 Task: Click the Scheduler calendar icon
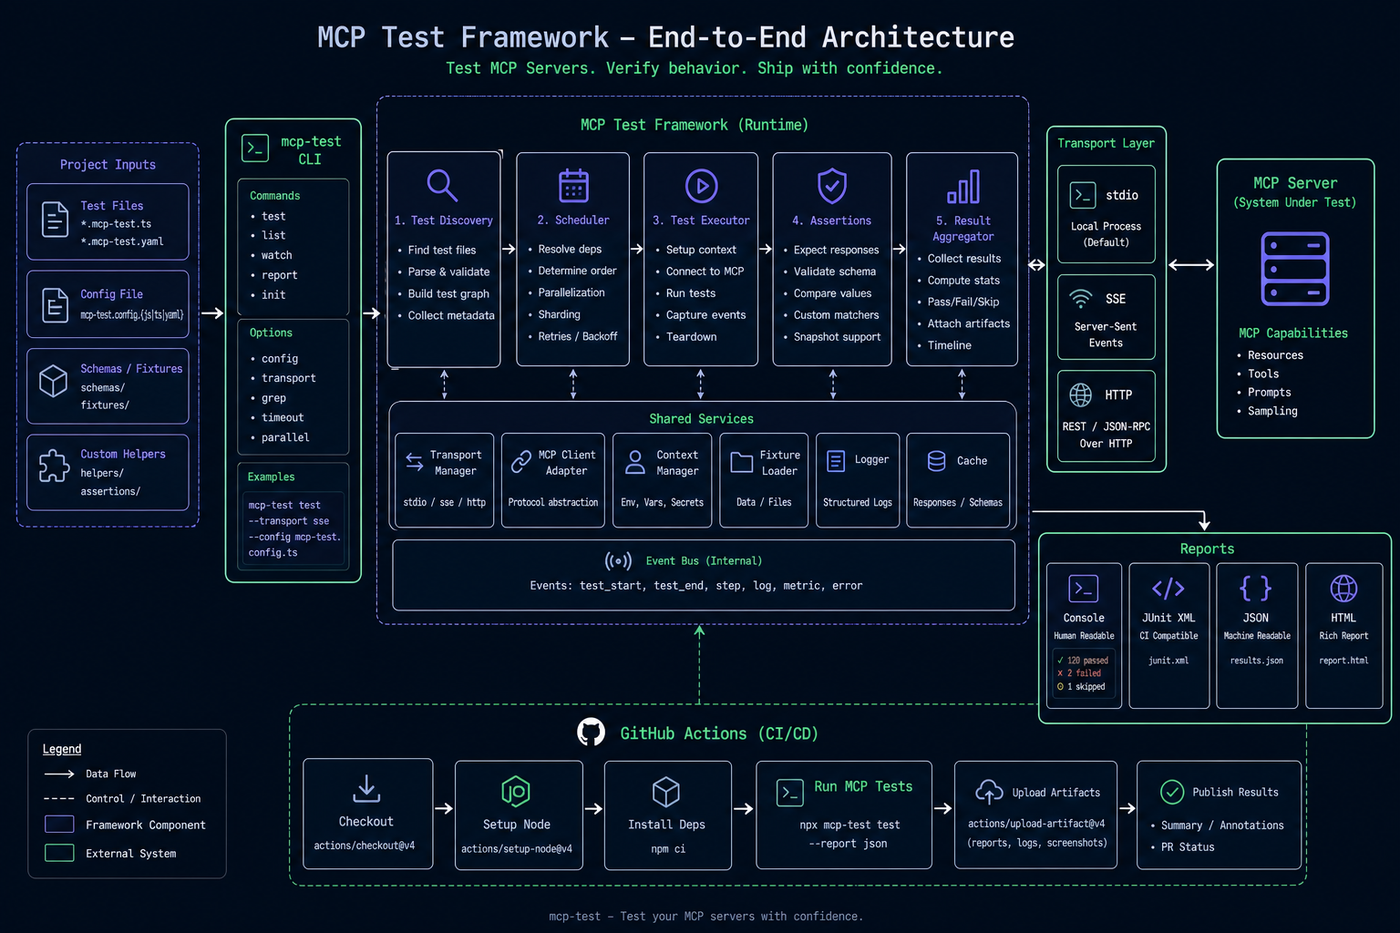(573, 185)
